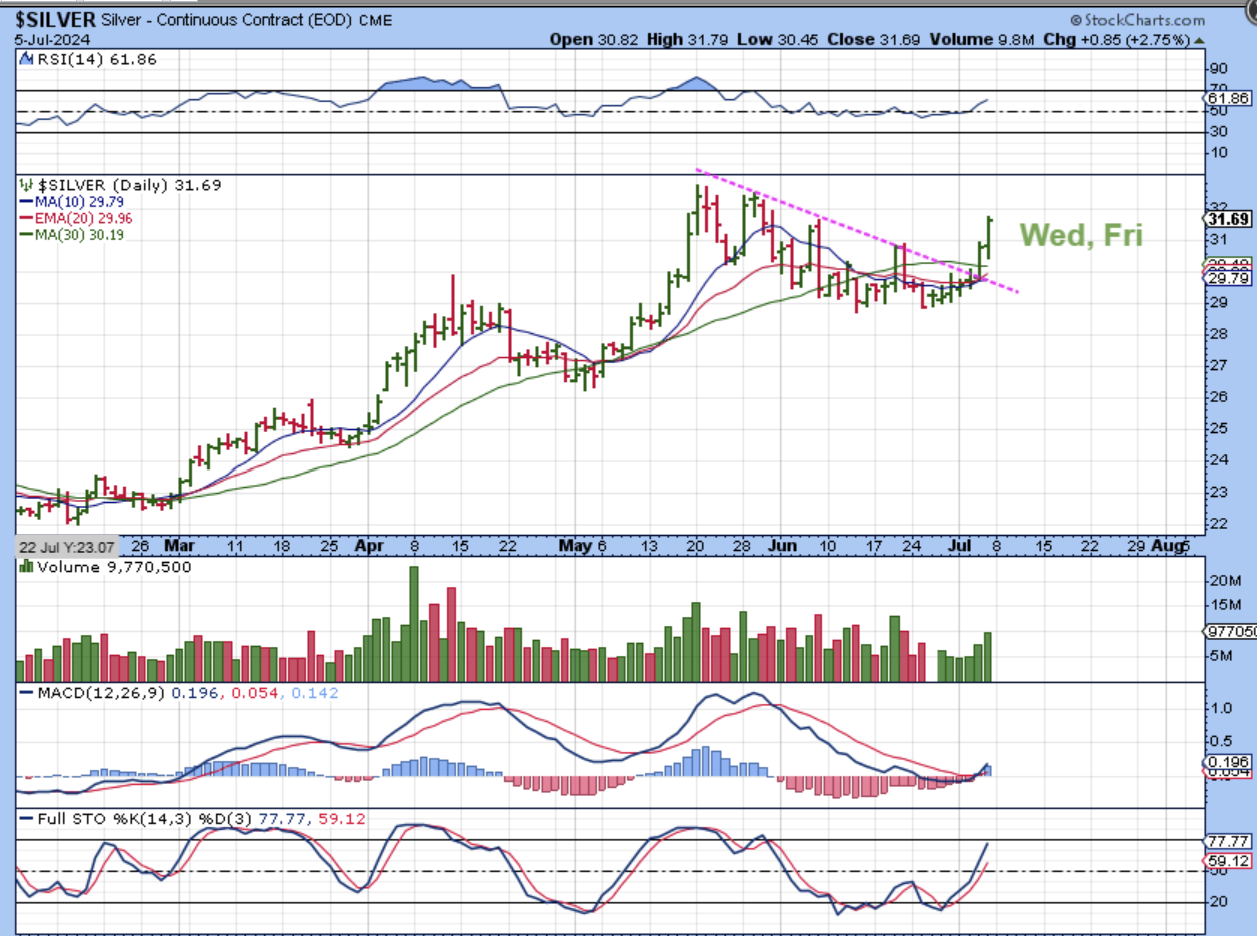
Task: Click the 'Mar' label on date axis
Action: pyautogui.click(x=179, y=547)
